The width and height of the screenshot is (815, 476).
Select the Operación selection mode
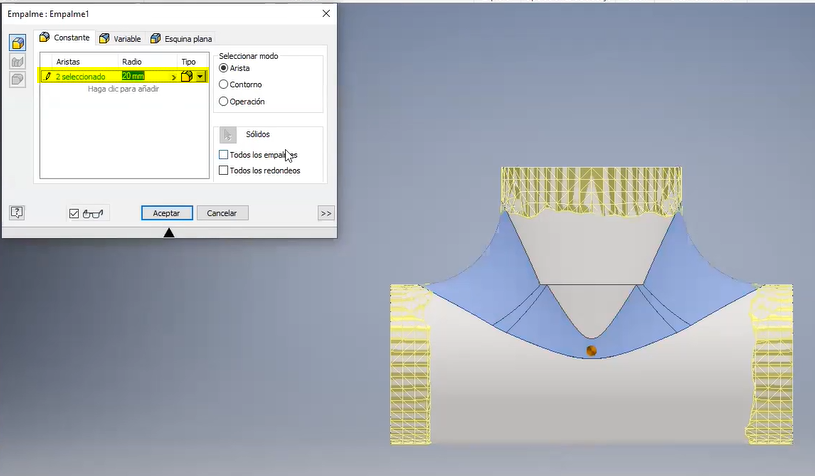(224, 101)
